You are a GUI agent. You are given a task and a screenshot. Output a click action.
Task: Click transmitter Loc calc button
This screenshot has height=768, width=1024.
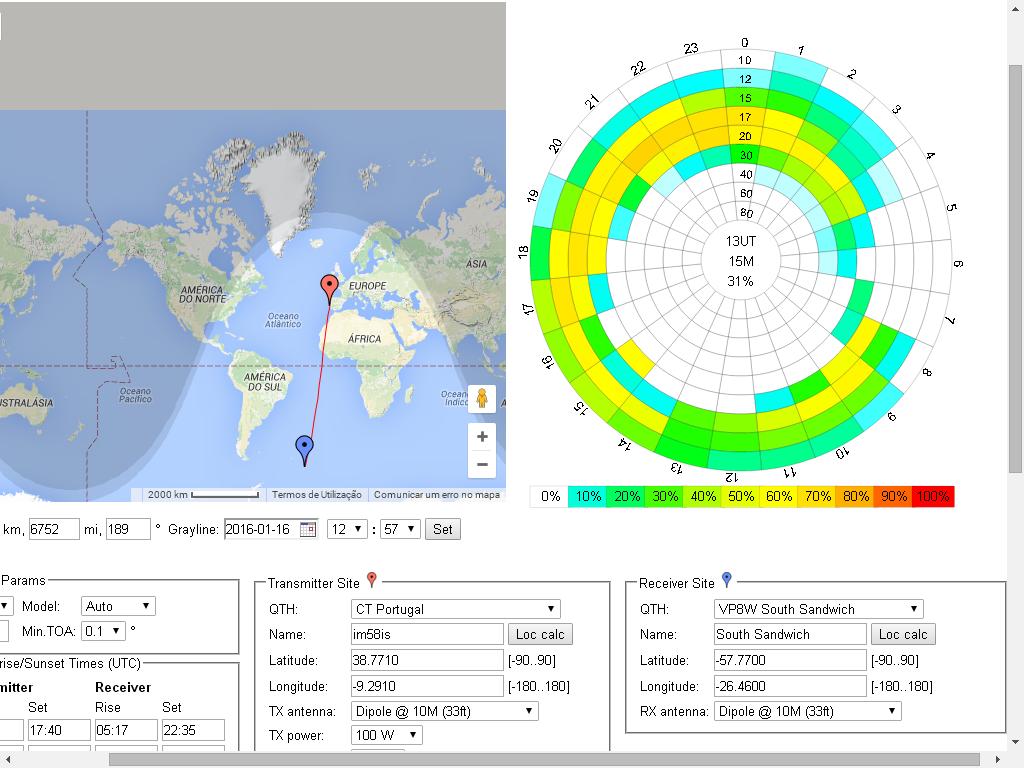pyautogui.click(x=540, y=634)
